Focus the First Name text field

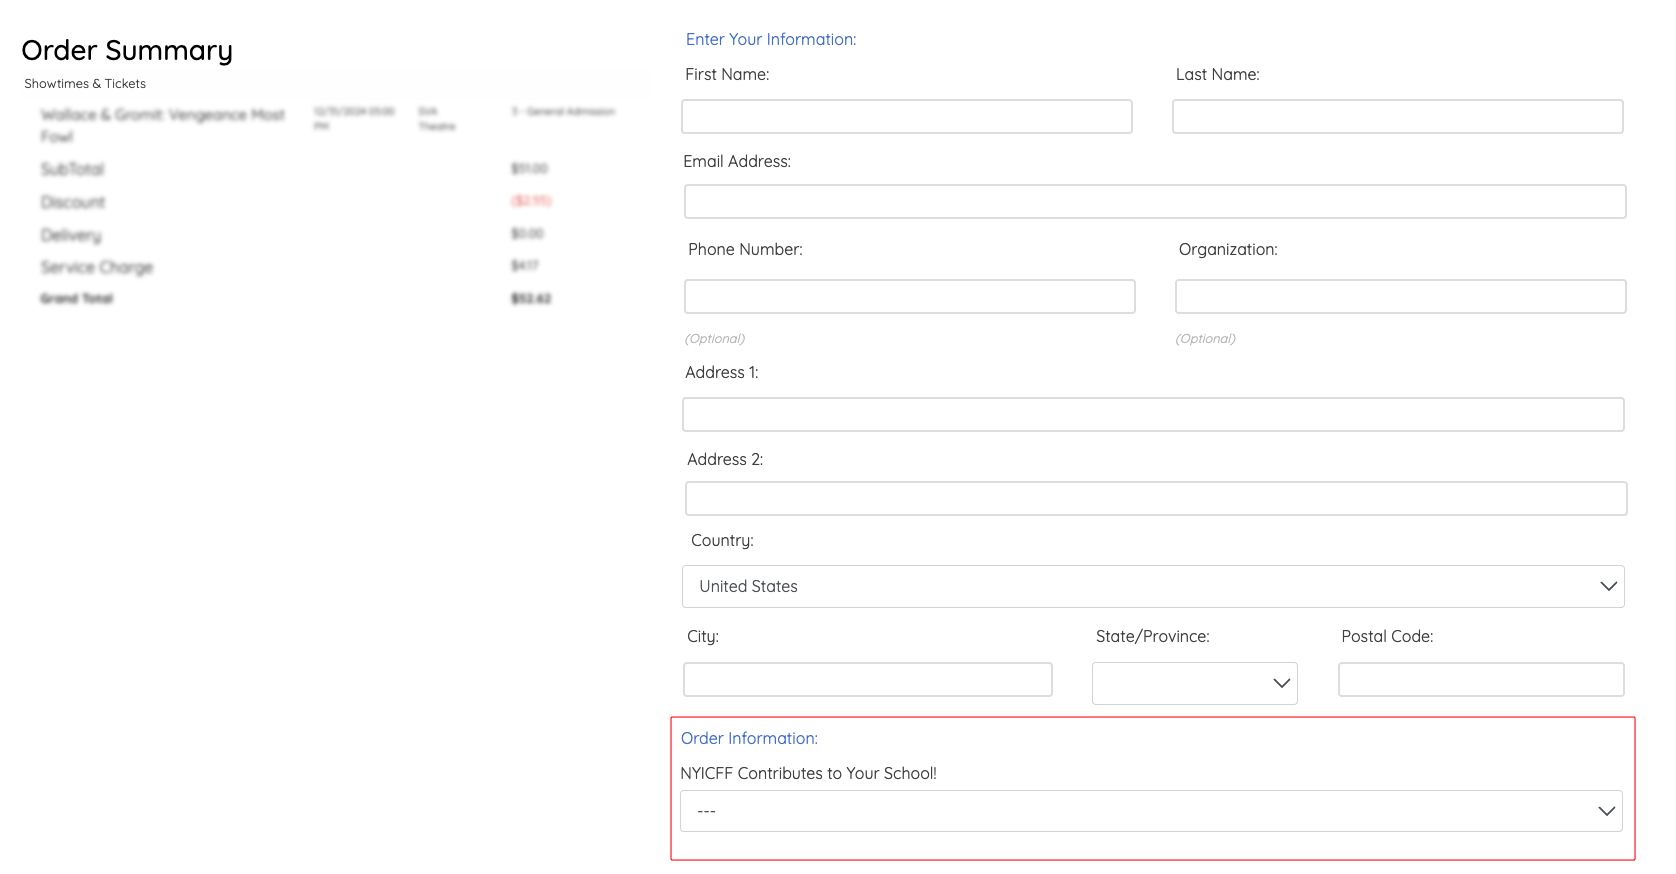[906, 117]
